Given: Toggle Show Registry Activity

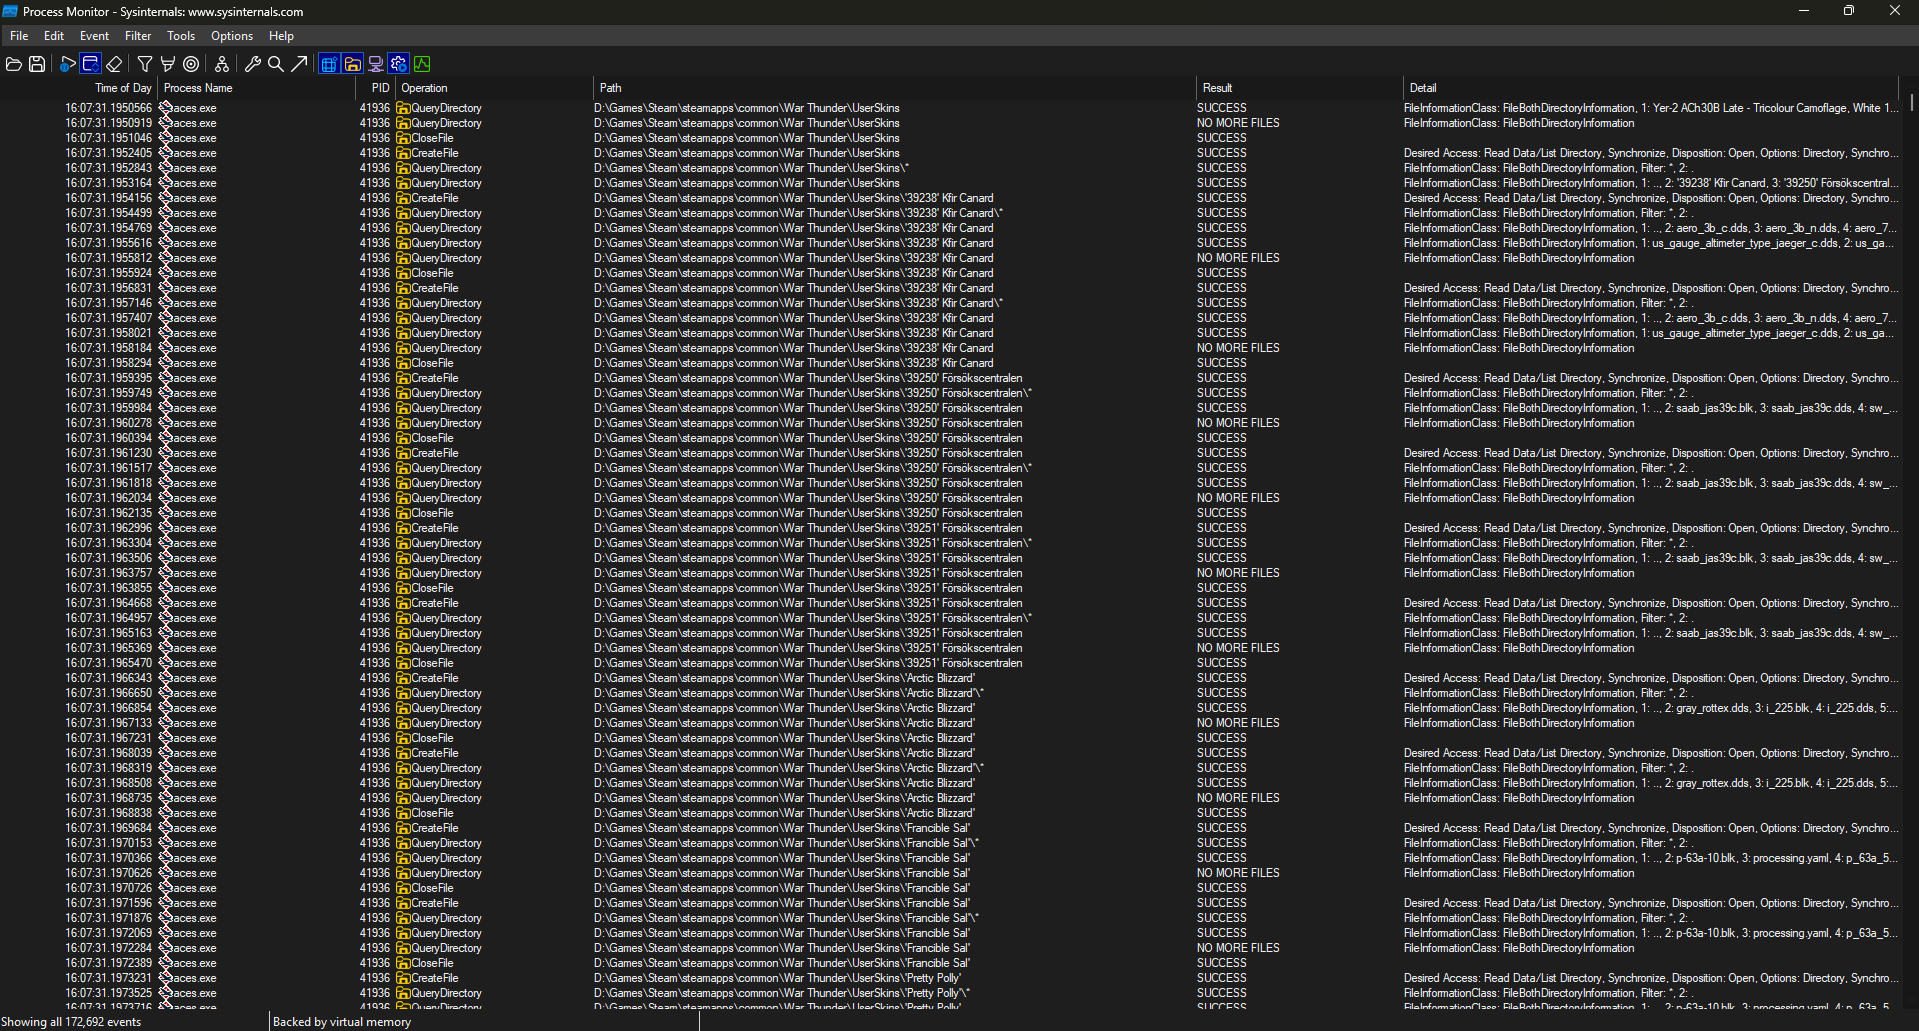Looking at the screenshot, I should [329, 64].
